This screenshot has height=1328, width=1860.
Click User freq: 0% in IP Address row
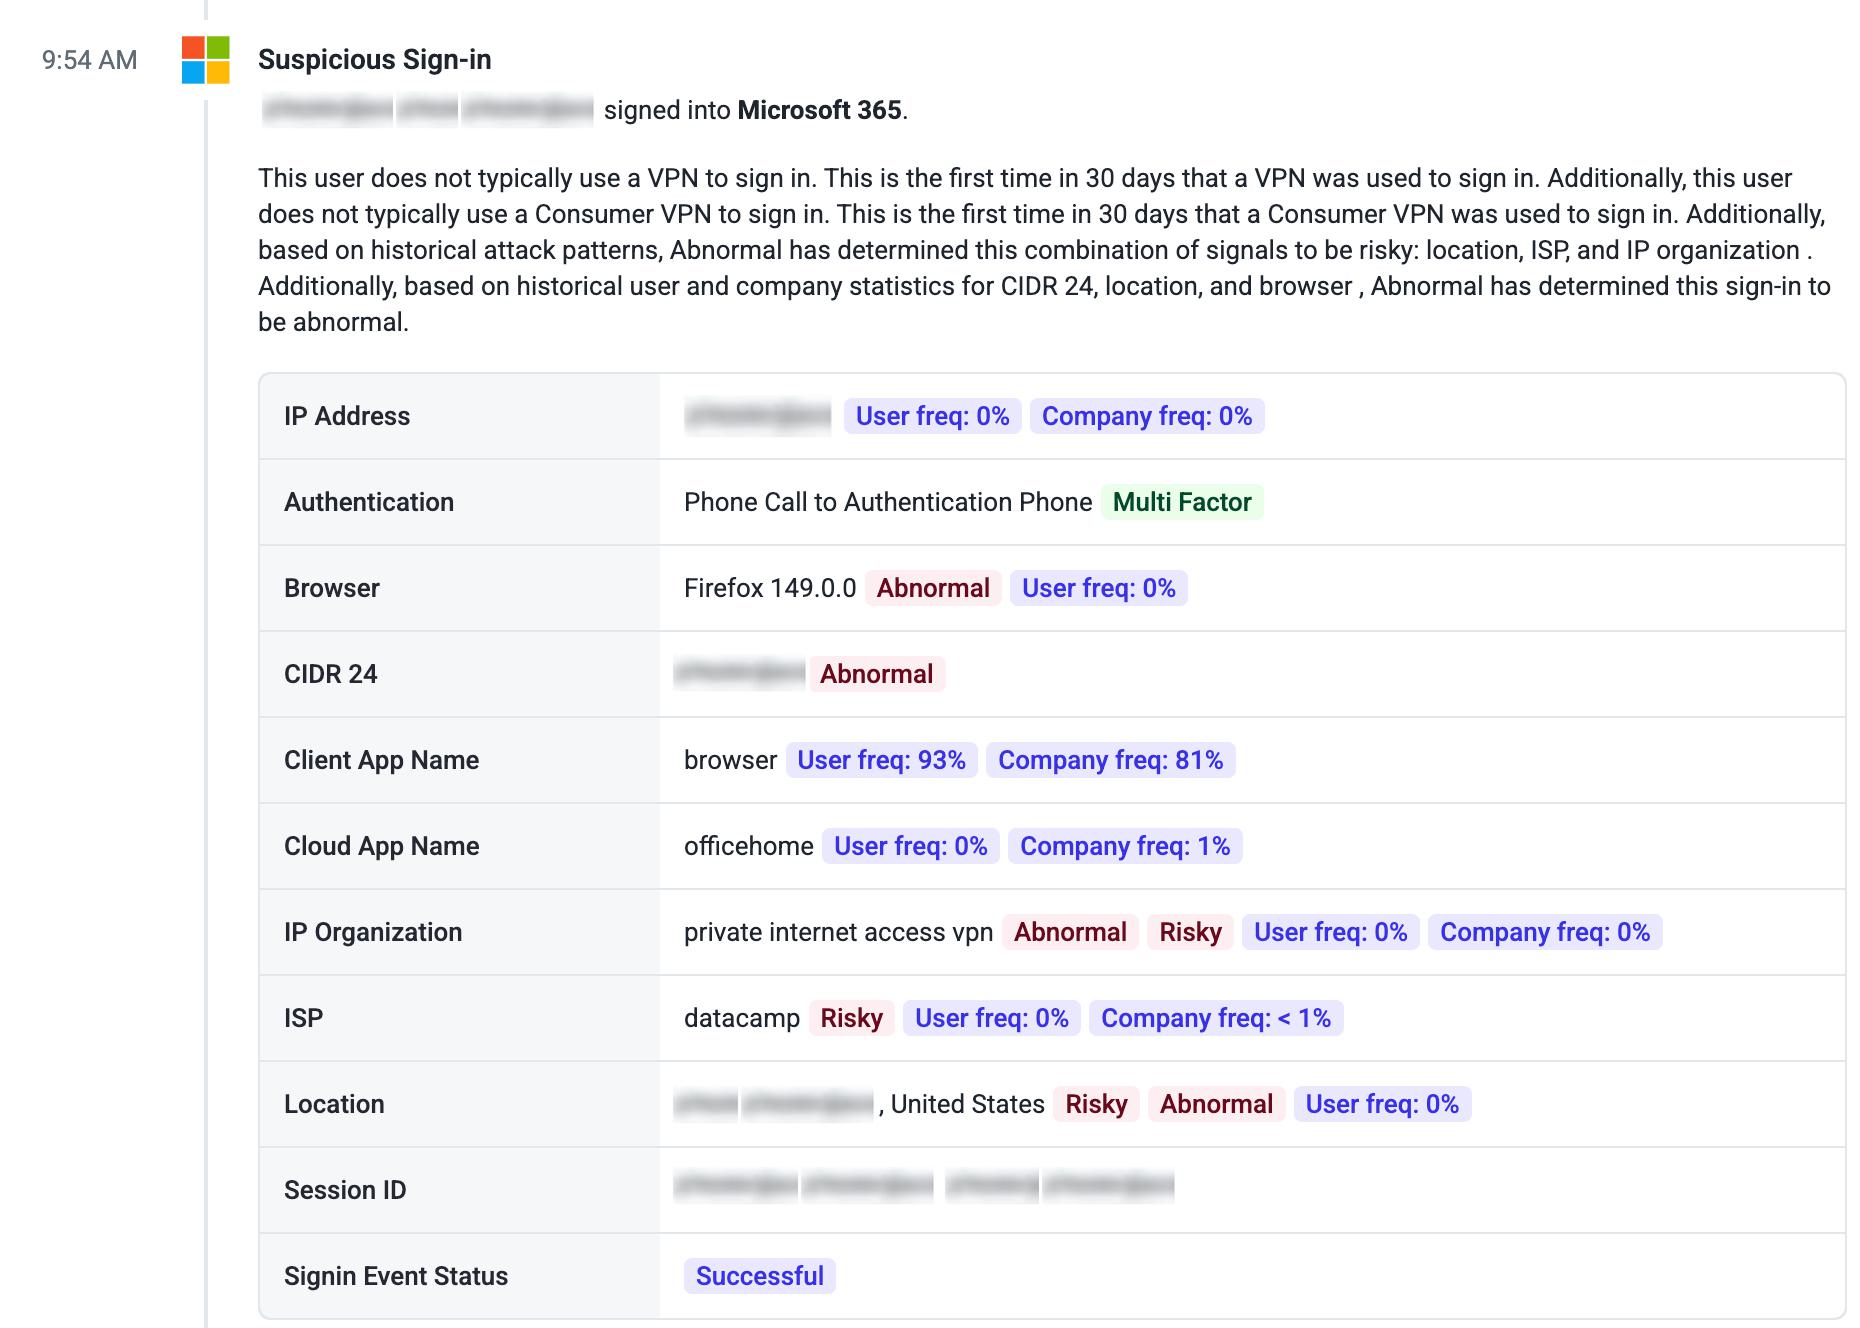click(x=933, y=416)
